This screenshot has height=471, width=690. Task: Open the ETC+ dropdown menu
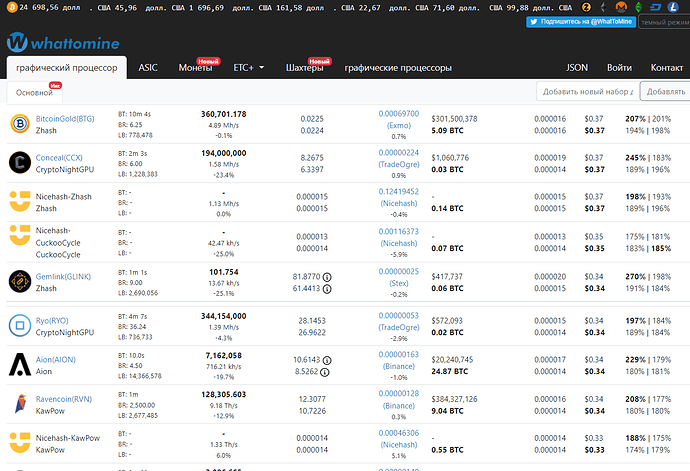click(x=249, y=67)
